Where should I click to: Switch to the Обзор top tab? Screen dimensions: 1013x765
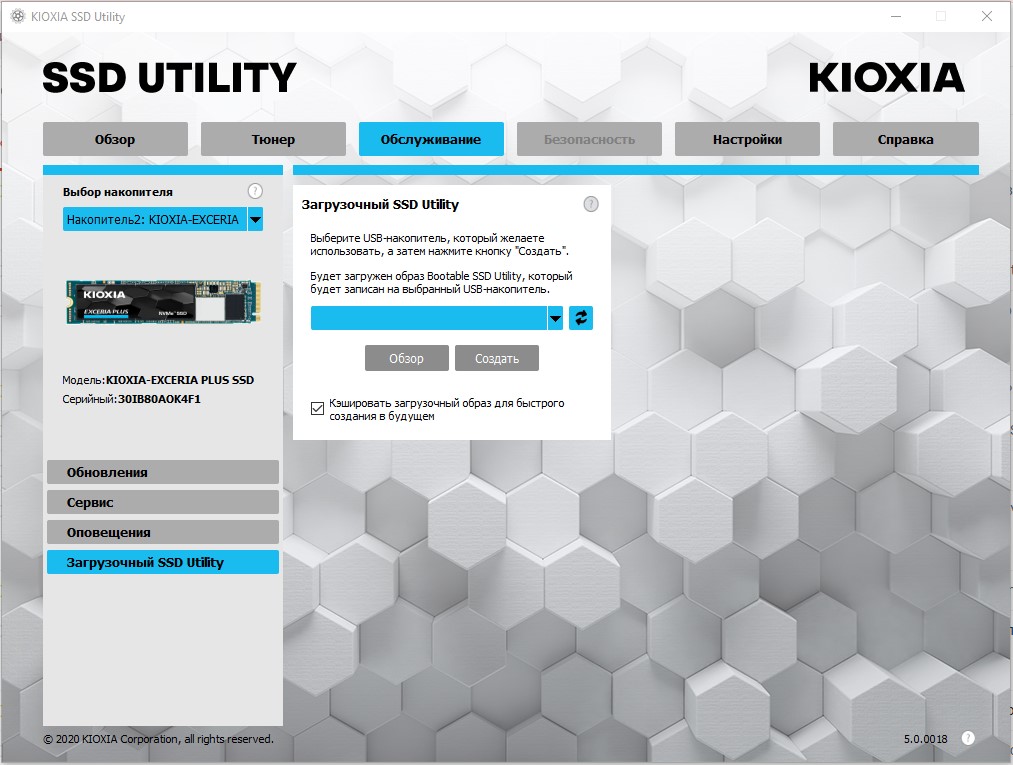pos(115,139)
